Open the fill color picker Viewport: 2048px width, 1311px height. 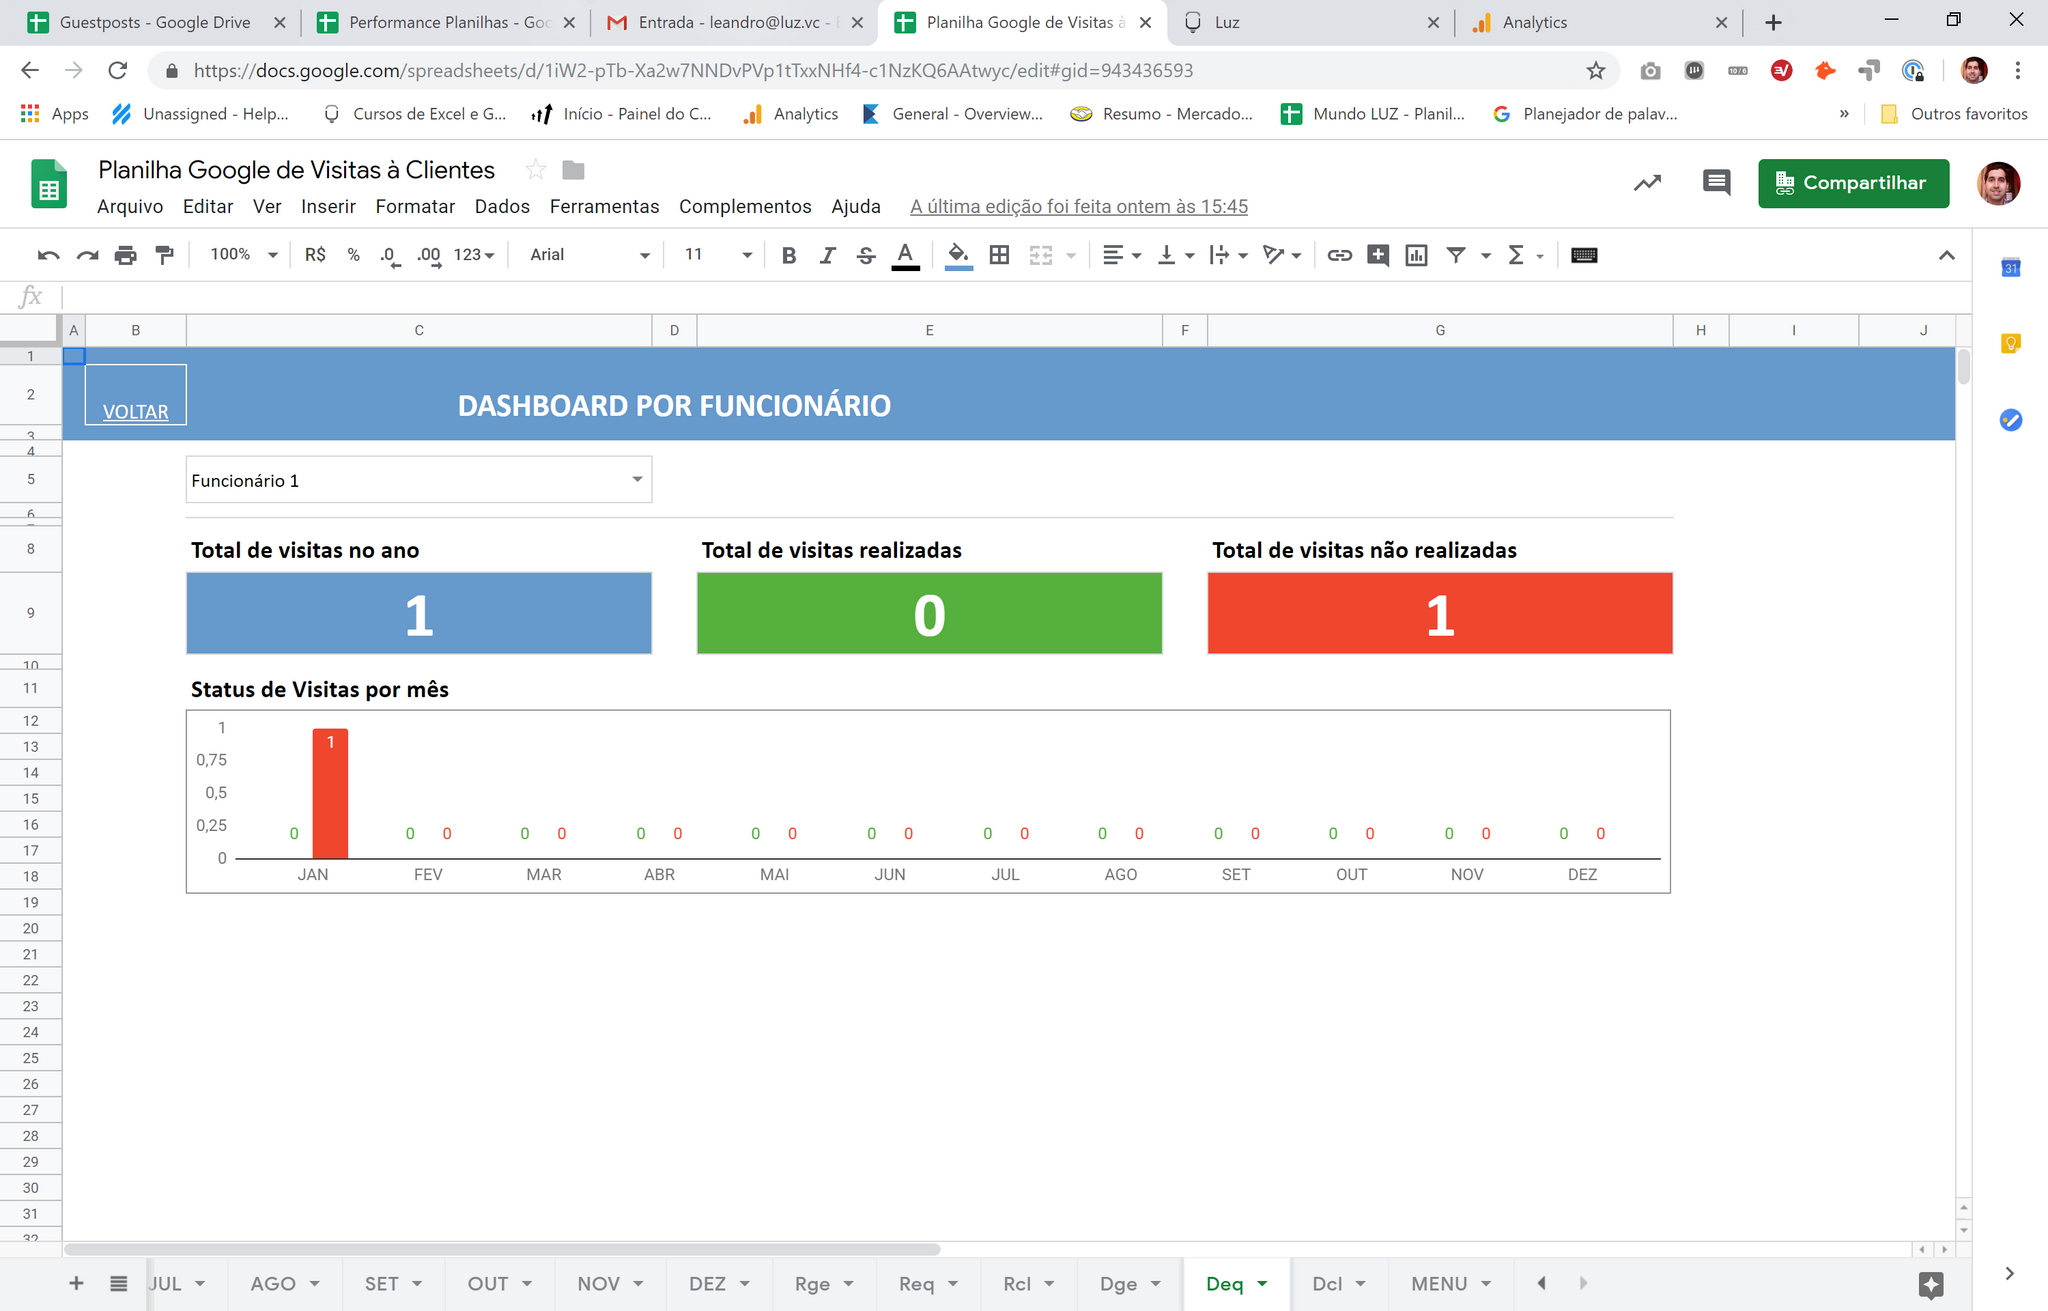(958, 255)
